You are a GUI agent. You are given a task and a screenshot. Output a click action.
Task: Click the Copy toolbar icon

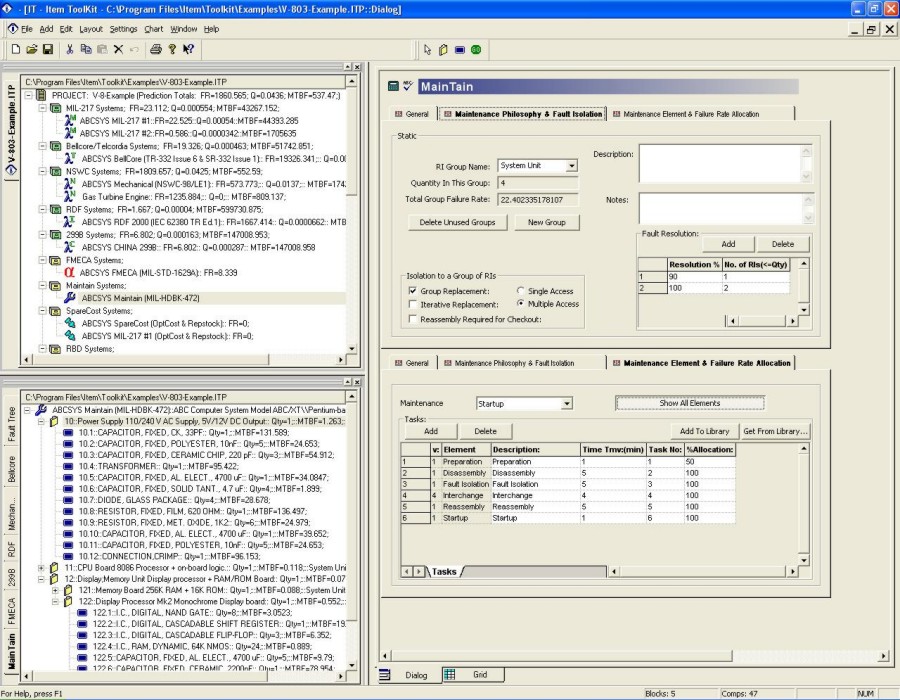[x=86, y=49]
